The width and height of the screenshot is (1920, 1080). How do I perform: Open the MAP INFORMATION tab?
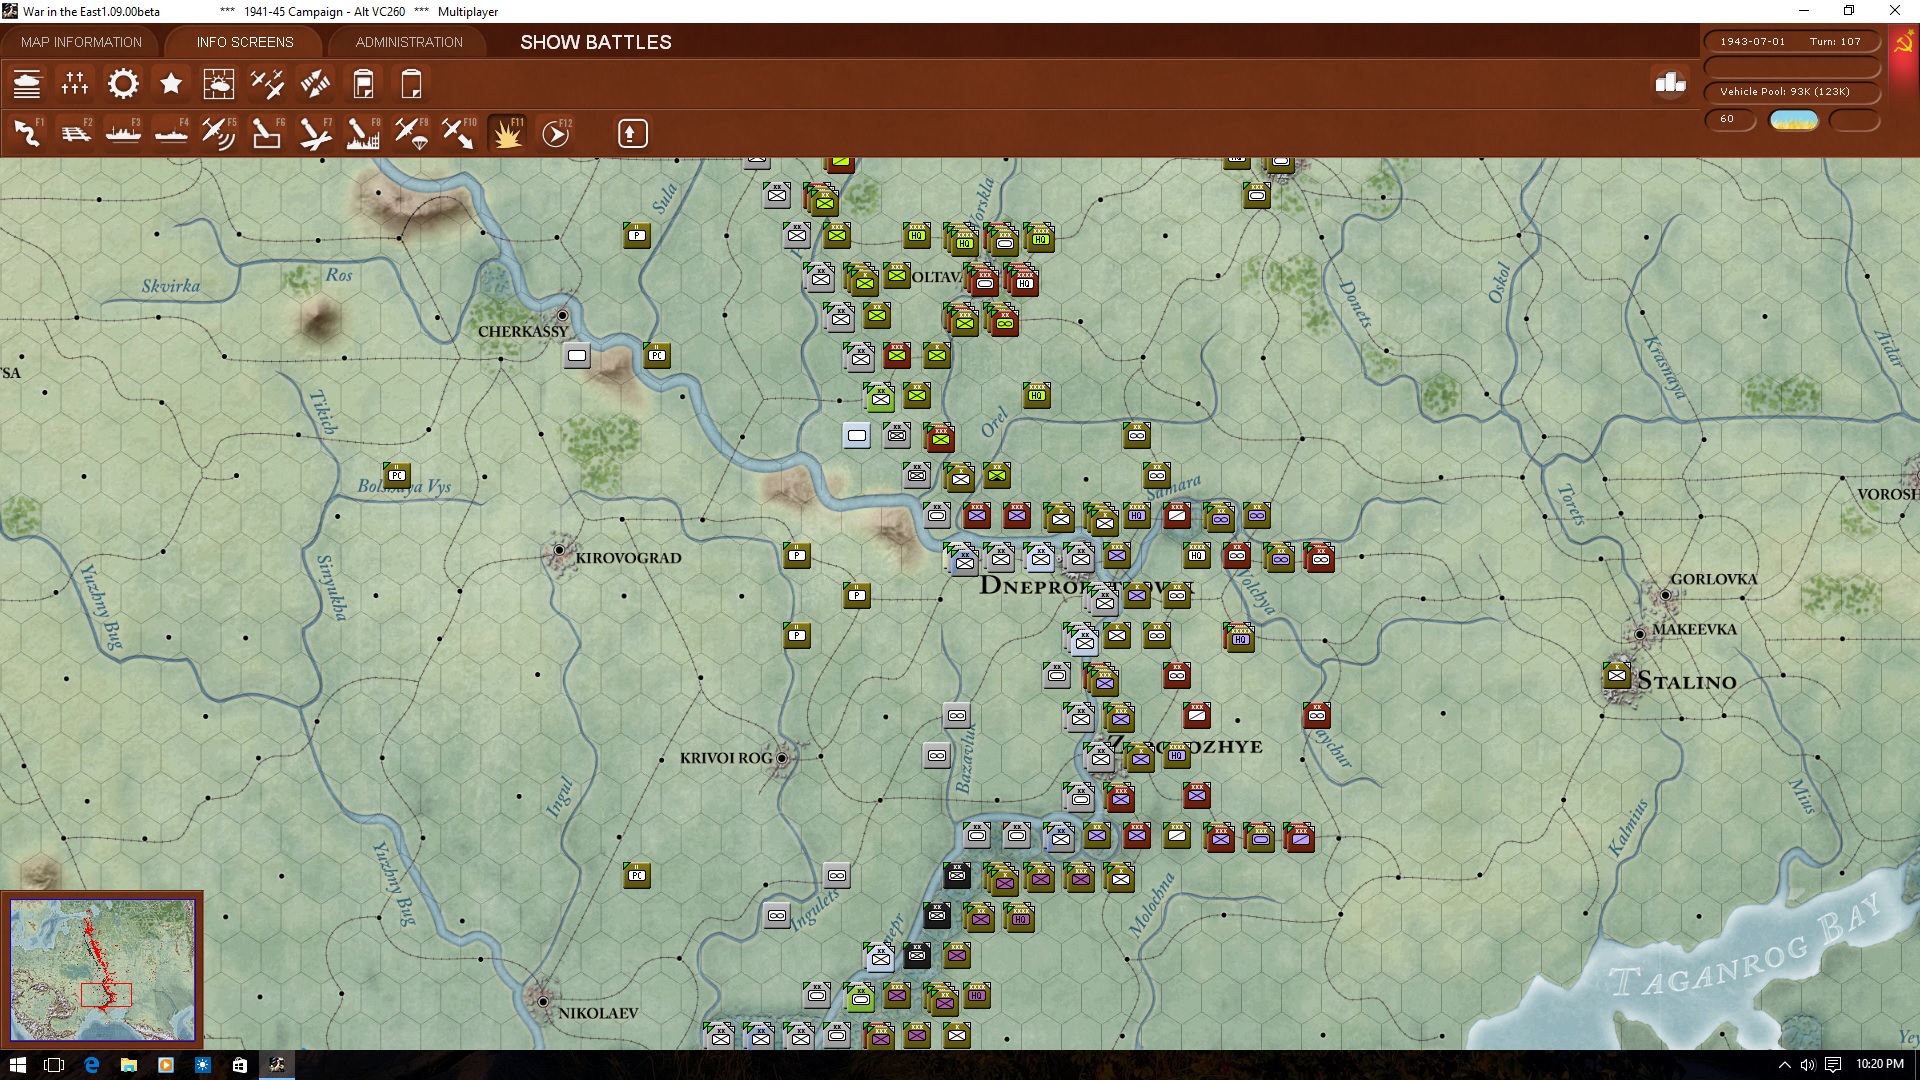coord(82,42)
